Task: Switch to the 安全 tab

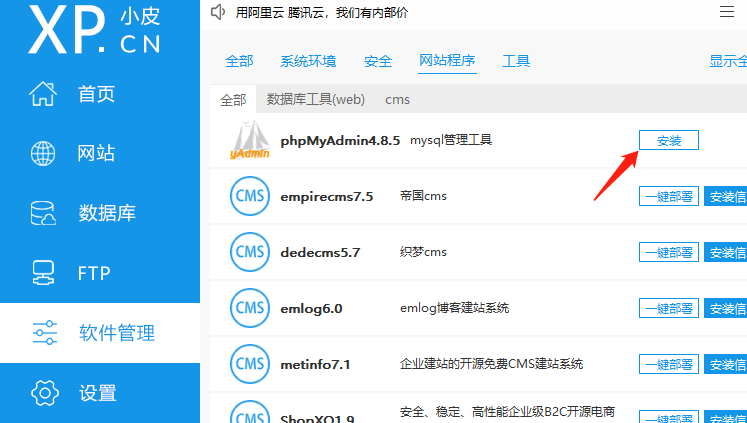Action: (378, 61)
